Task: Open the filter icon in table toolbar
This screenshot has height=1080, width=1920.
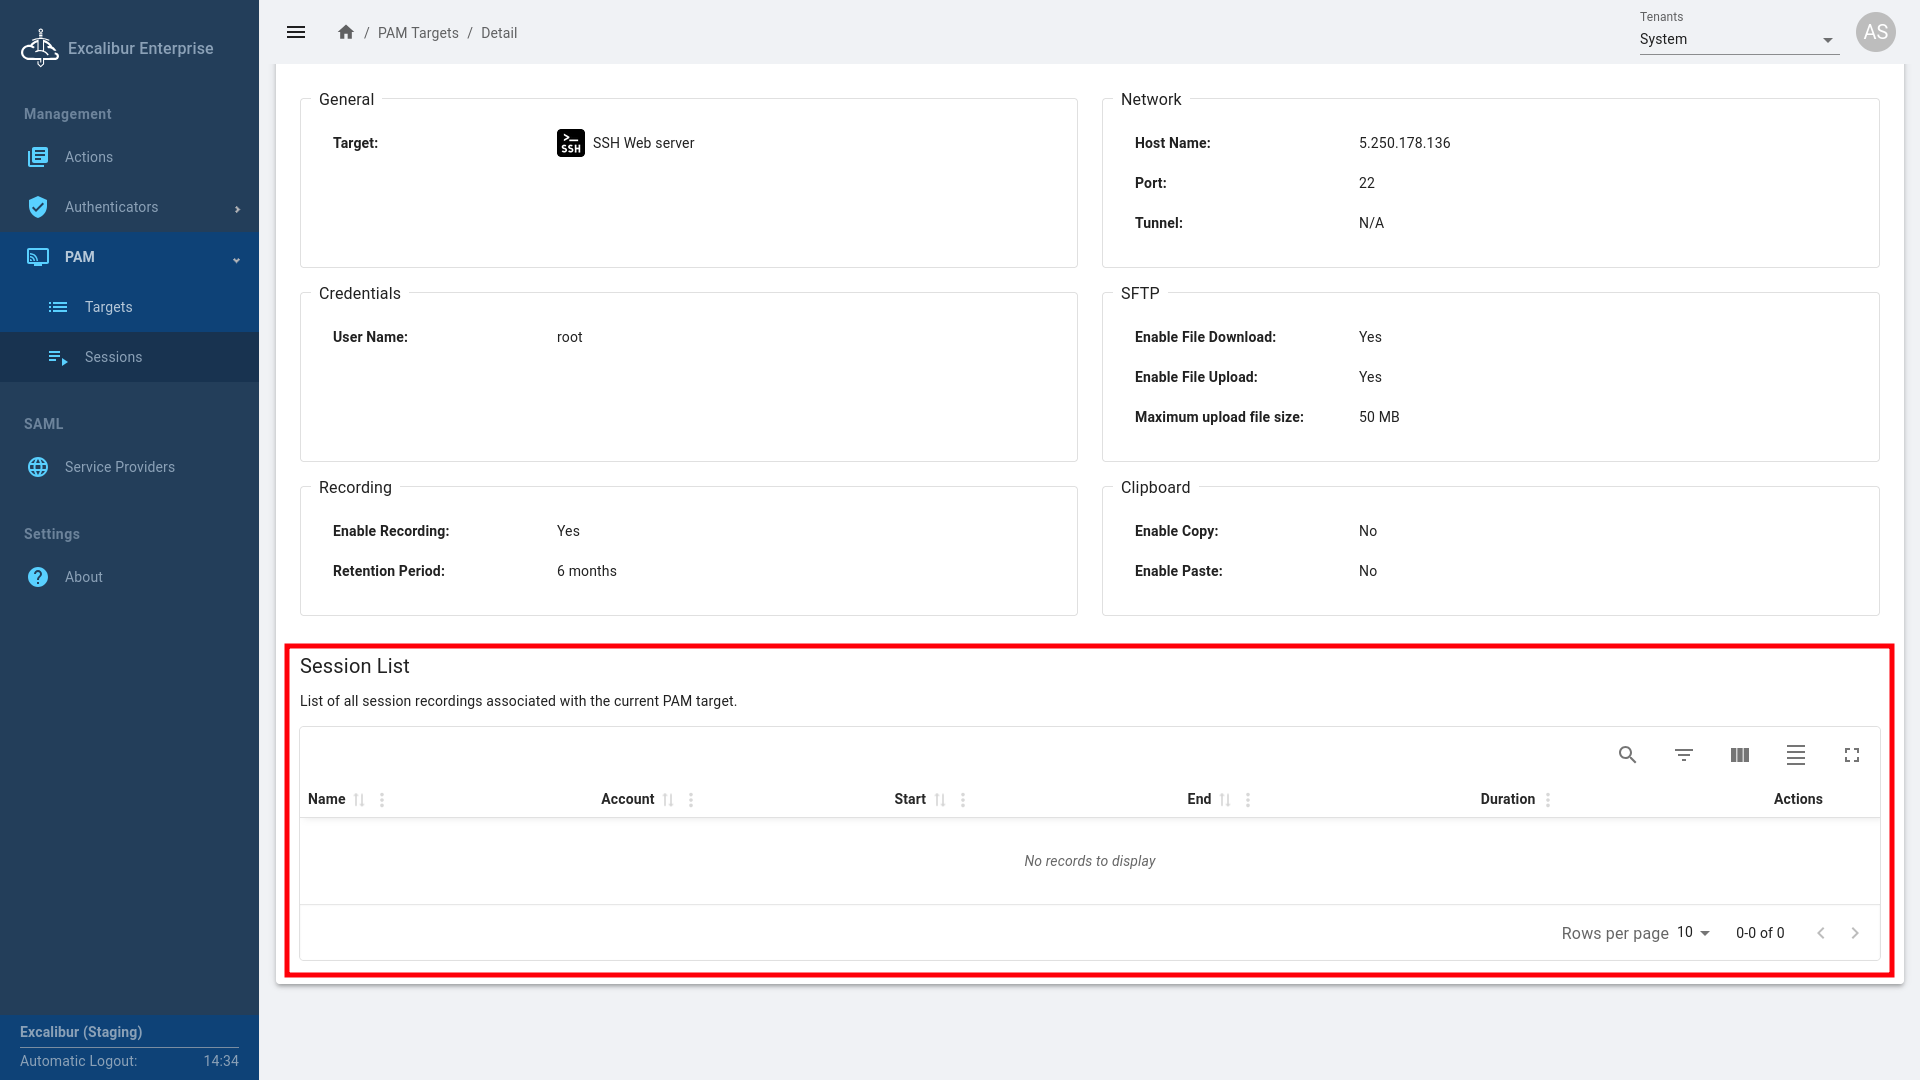Action: tap(1683, 755)
